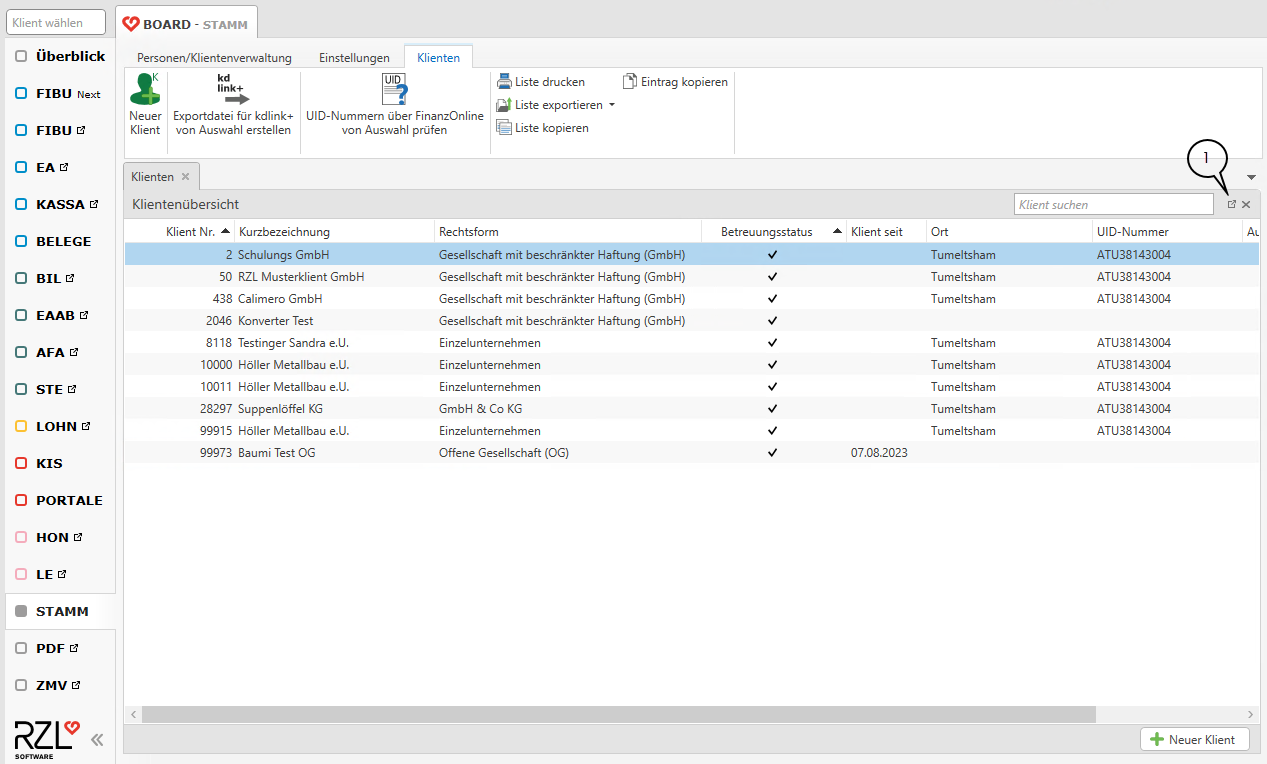The height and width of the screenshot is (764, 1267).
Task: Focus the Klient suchen search field
Action: pyautogui.click(x=1113, y=204)
